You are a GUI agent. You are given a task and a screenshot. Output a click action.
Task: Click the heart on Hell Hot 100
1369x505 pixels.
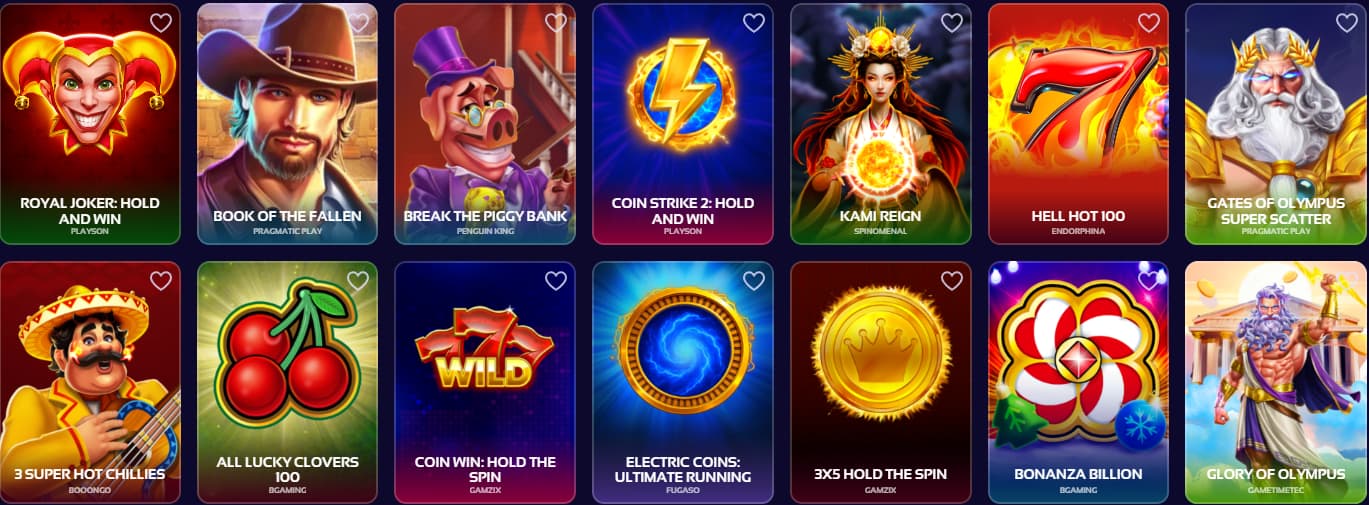click(x=1149, y=22)
